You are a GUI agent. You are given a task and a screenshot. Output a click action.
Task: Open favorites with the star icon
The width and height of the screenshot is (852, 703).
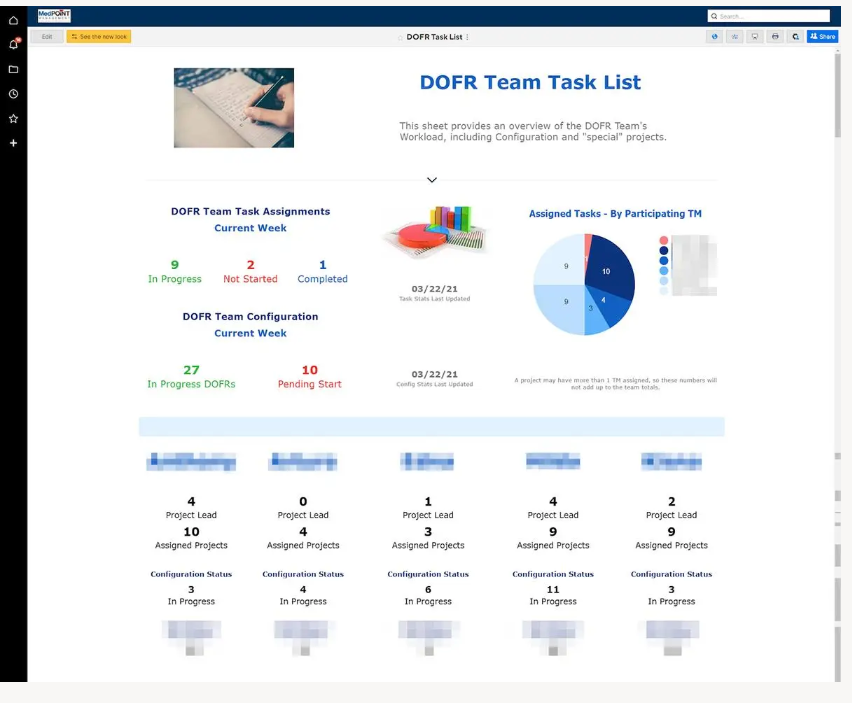13,116
